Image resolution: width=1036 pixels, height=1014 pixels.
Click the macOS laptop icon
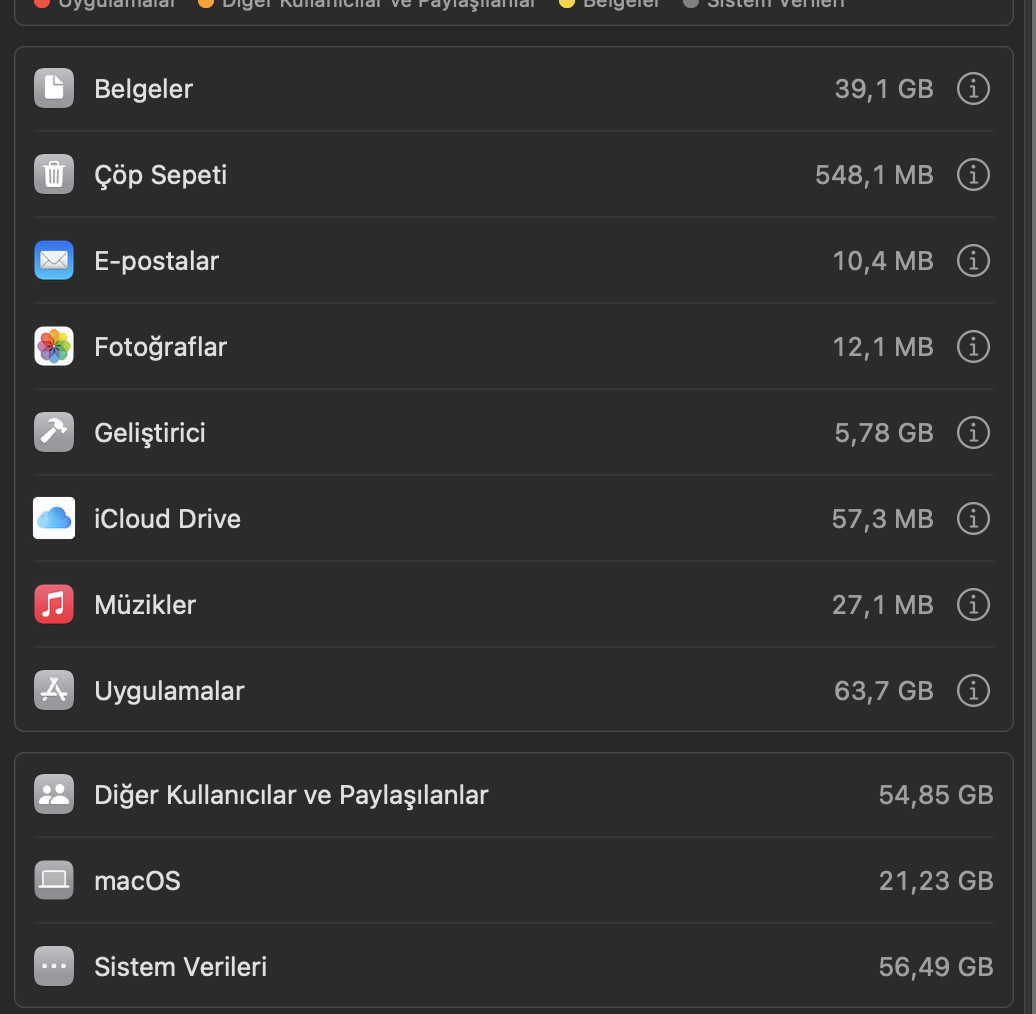54,881
